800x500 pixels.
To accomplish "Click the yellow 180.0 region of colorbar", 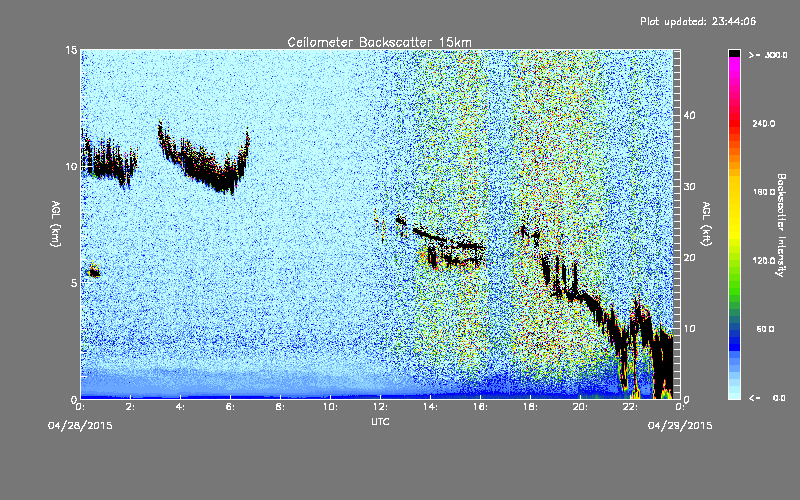I will click(734, 192).
